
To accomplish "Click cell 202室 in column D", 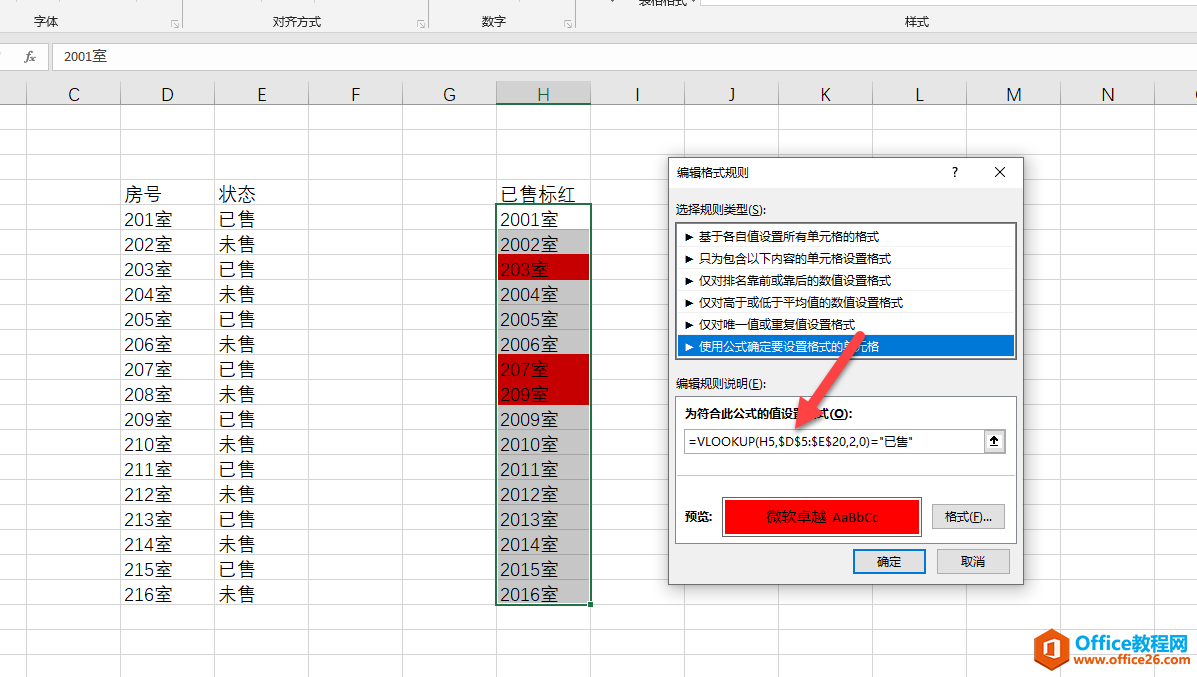I will tap(167, 244).
